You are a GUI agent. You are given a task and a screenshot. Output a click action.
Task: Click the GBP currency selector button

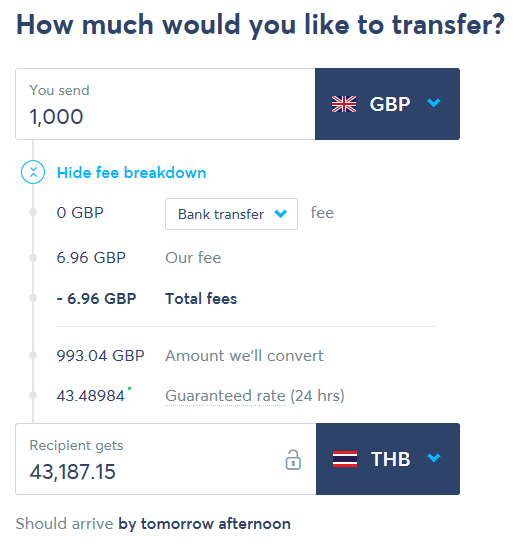click(x=387, y=104)
